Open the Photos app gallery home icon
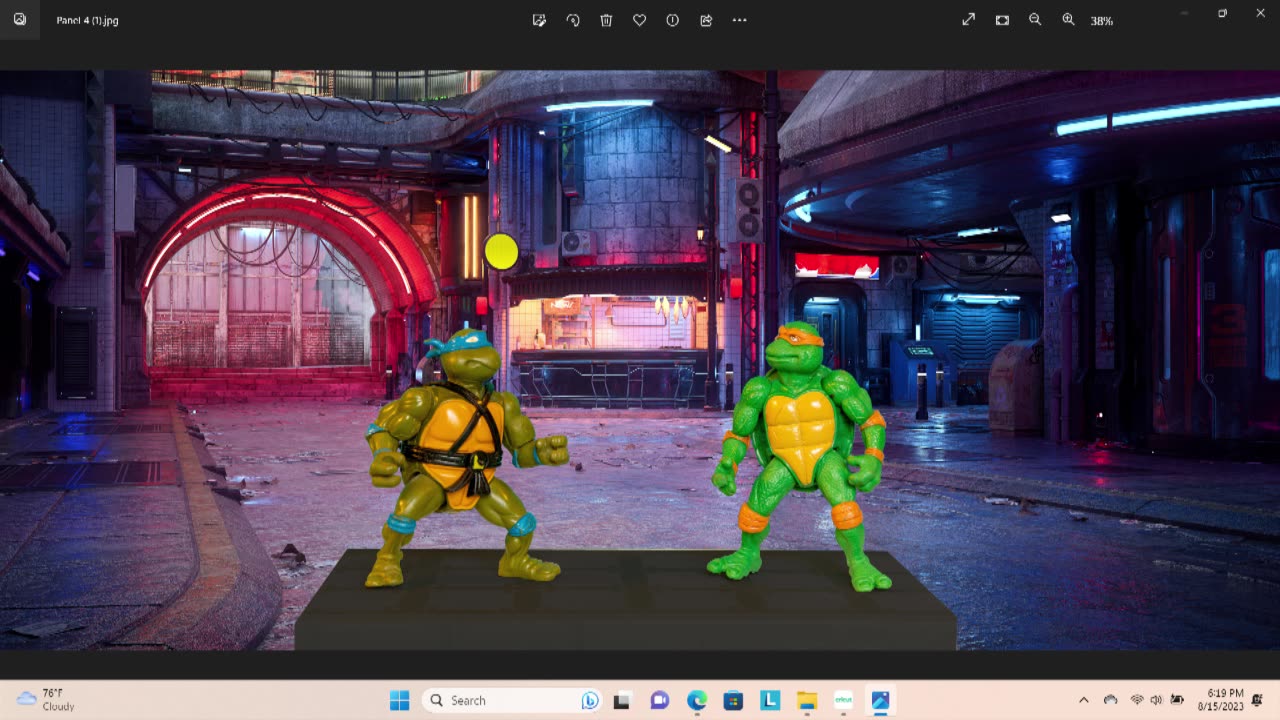 [19, 20]
